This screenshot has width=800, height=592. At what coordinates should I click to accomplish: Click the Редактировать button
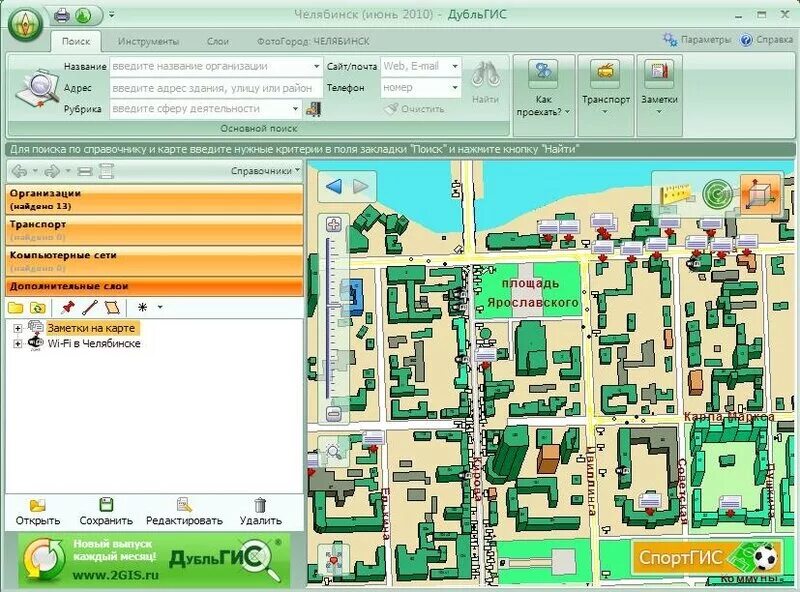pos(184,512)
